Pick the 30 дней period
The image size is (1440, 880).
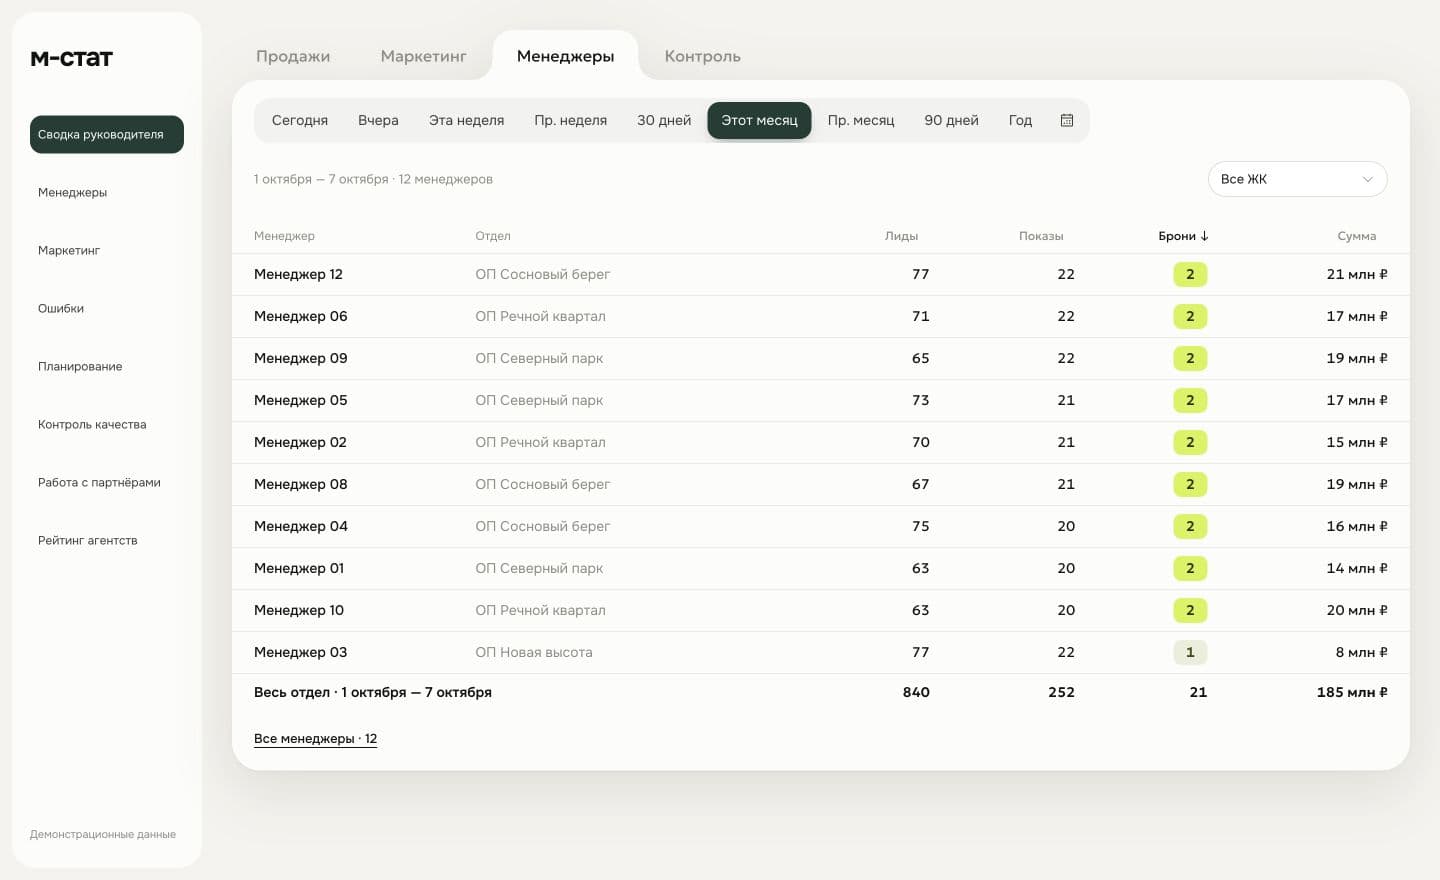664,120
